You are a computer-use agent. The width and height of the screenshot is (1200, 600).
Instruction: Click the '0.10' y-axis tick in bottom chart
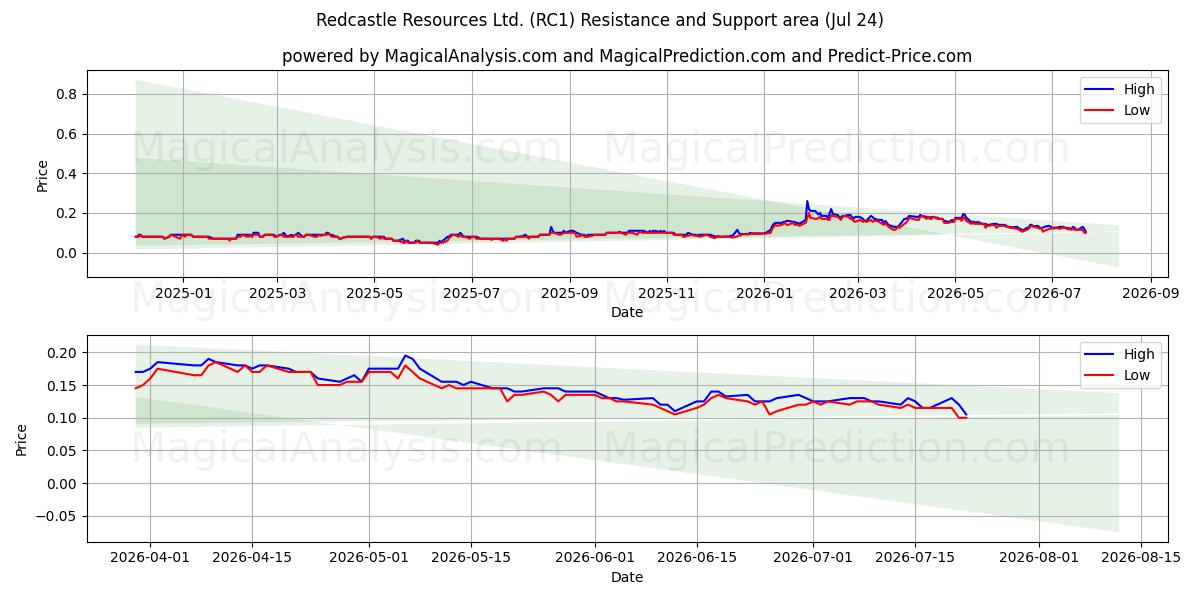coord(63,418)
